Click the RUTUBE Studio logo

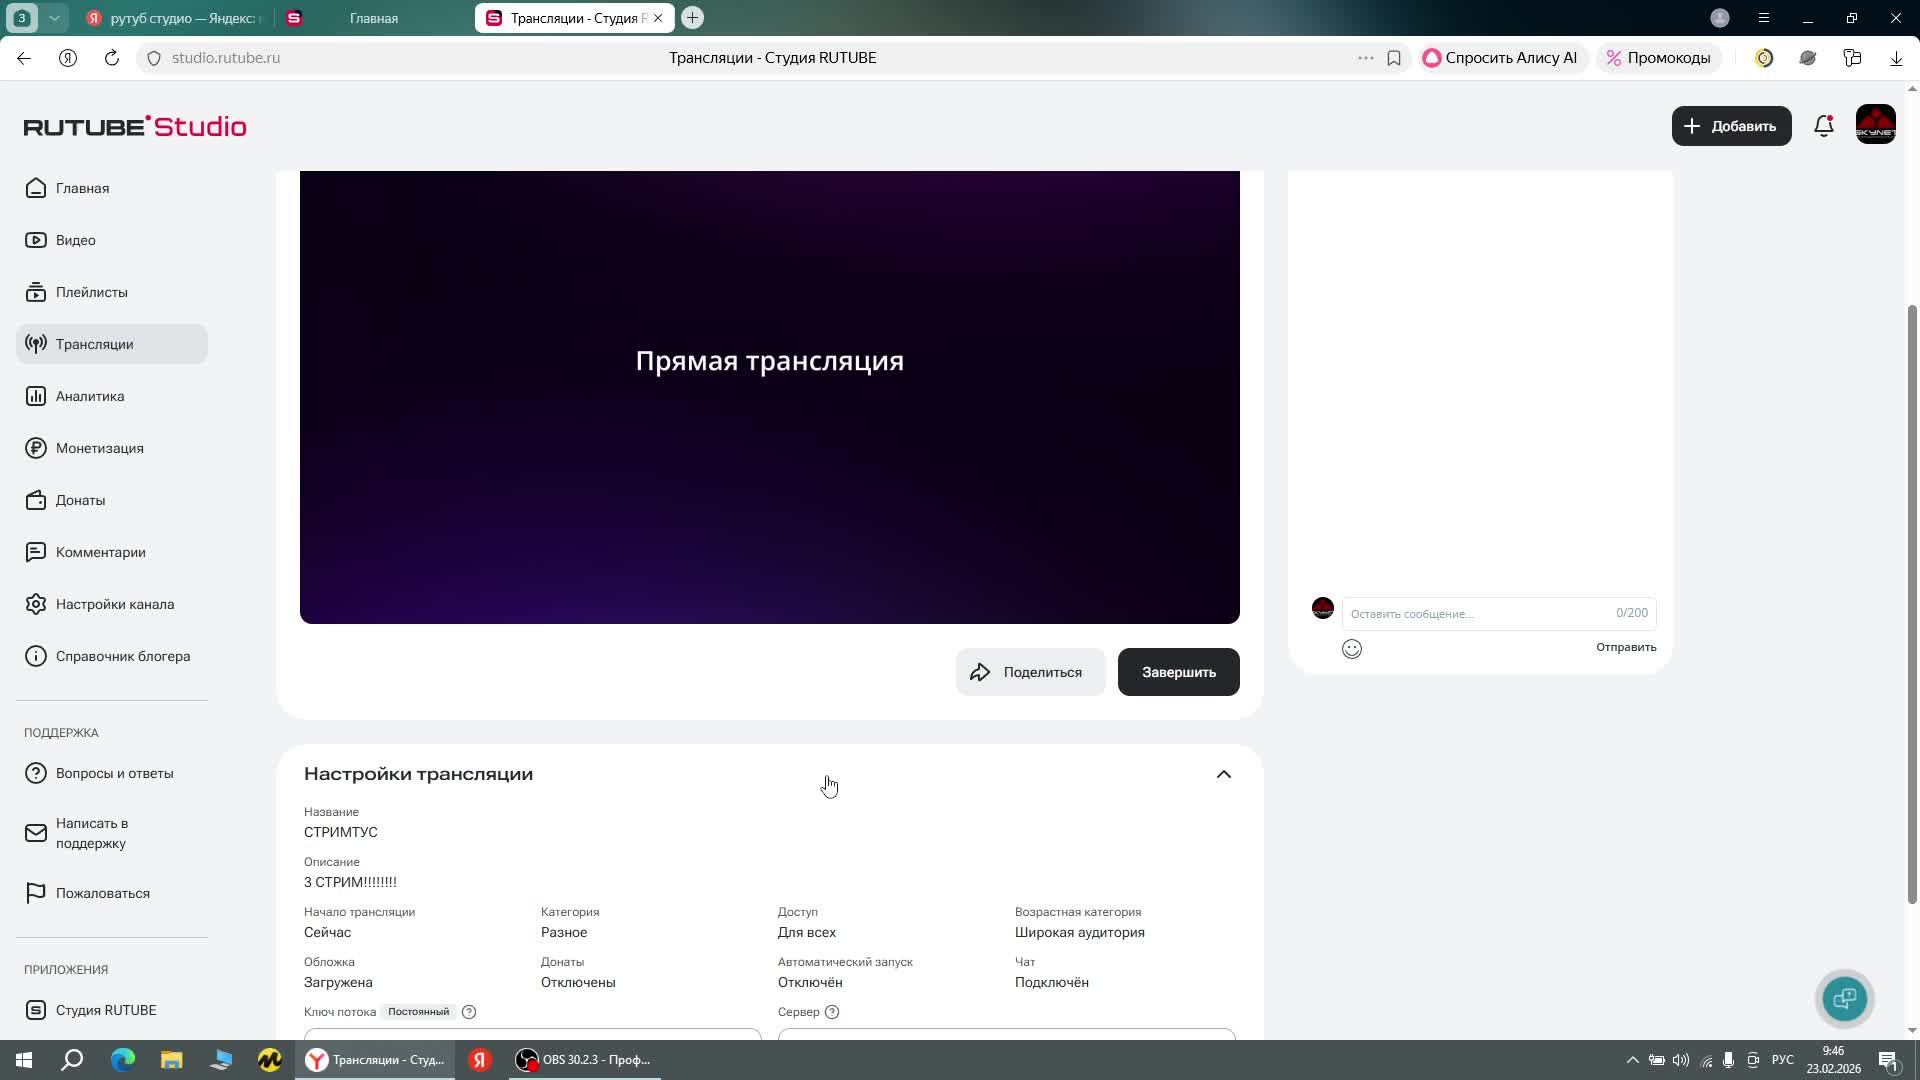pyautogui.click(x=135, y=126)
